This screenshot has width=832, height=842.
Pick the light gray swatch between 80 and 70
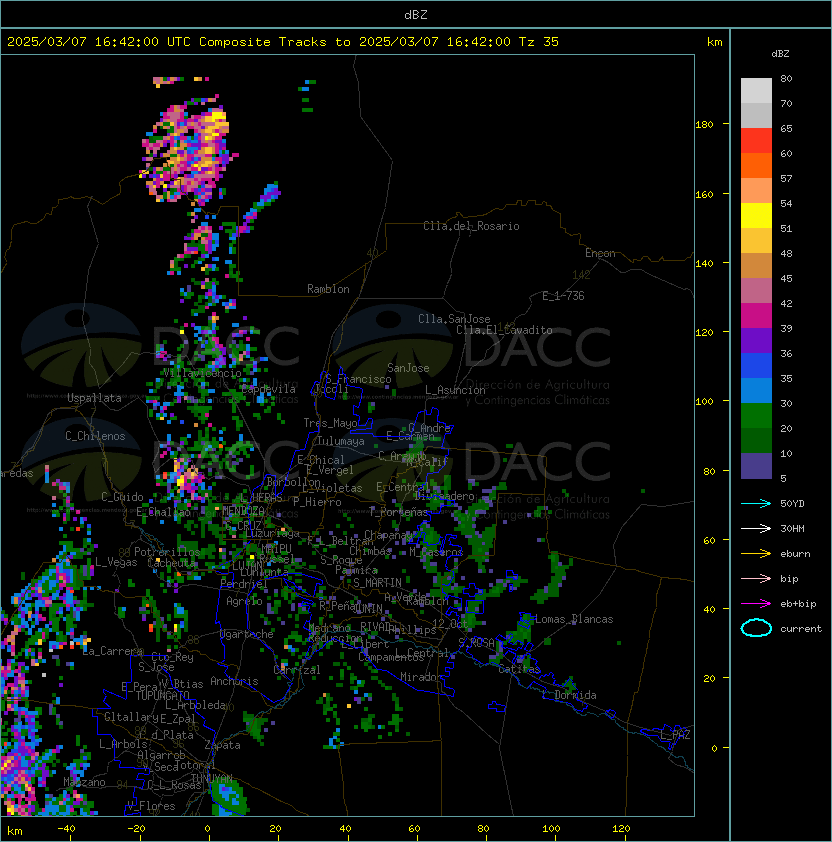pos(756,91)
